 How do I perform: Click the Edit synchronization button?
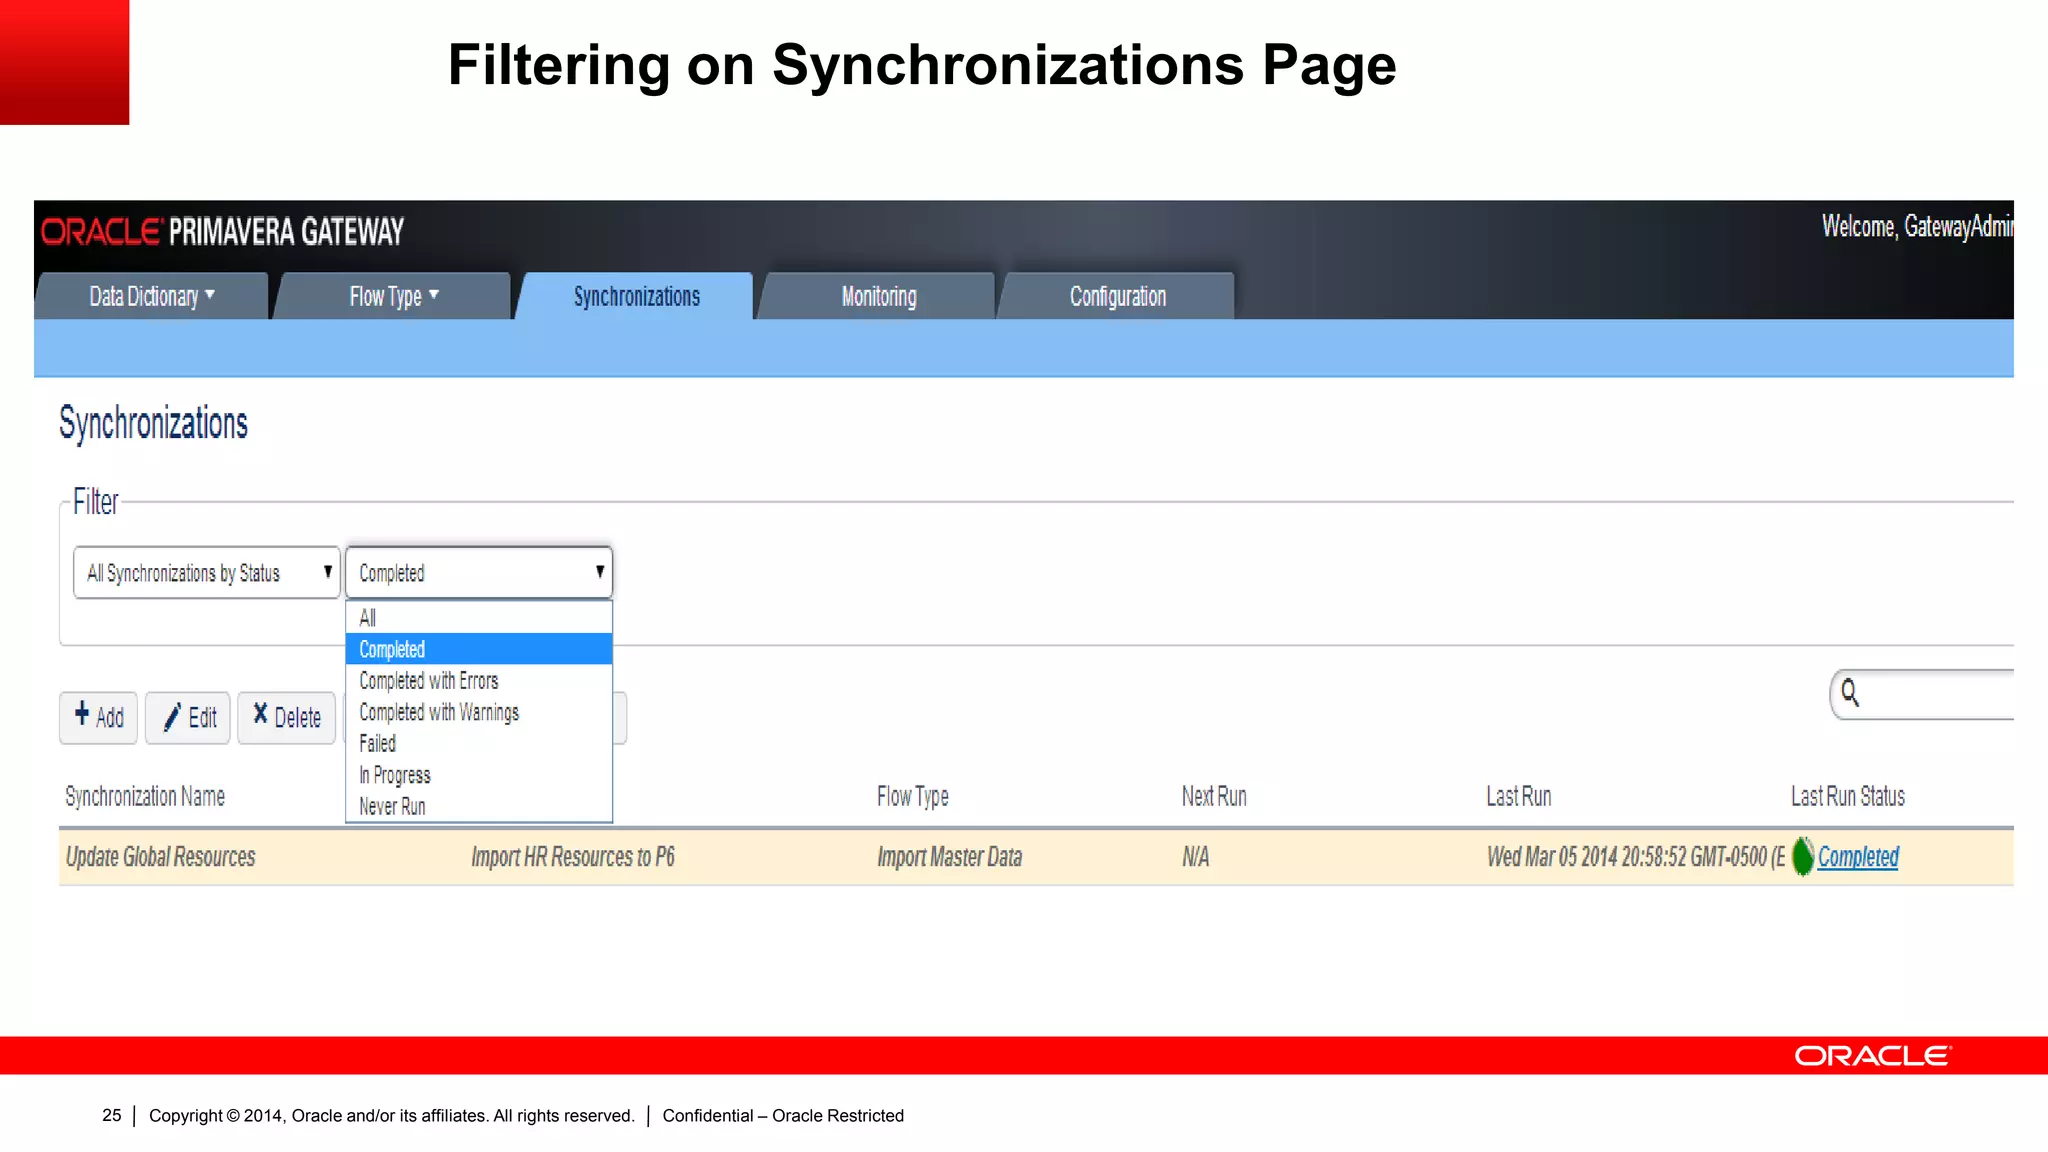point(188,717)
